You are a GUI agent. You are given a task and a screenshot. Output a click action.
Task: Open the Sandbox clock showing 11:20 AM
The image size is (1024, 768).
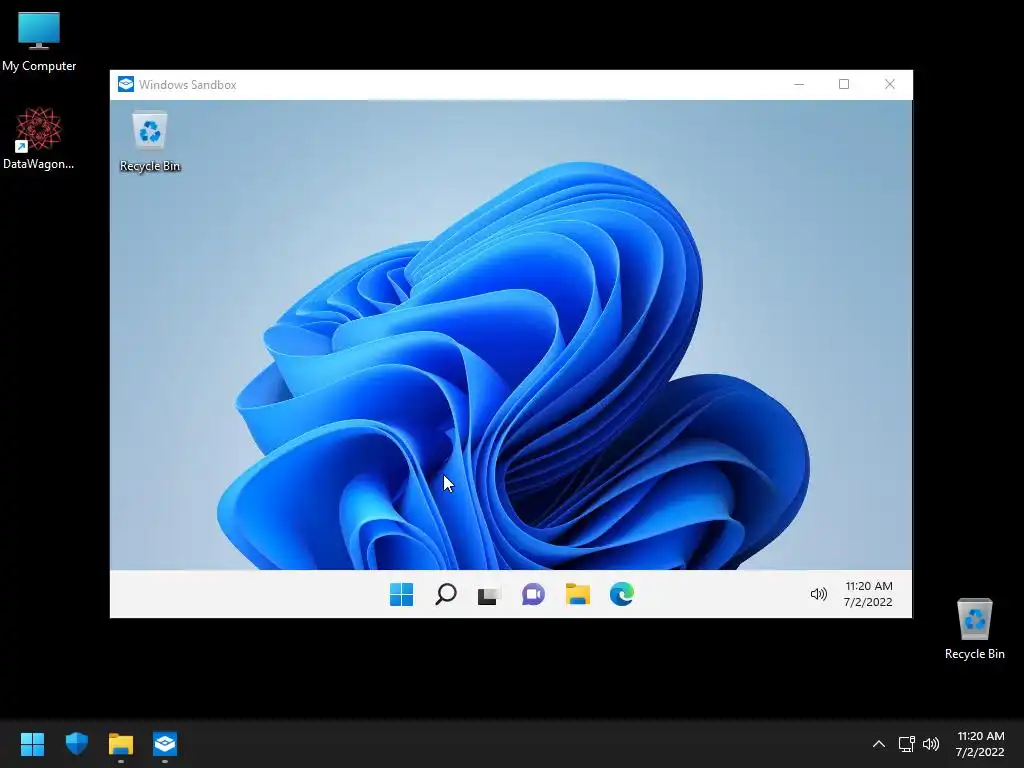[868, 594]
